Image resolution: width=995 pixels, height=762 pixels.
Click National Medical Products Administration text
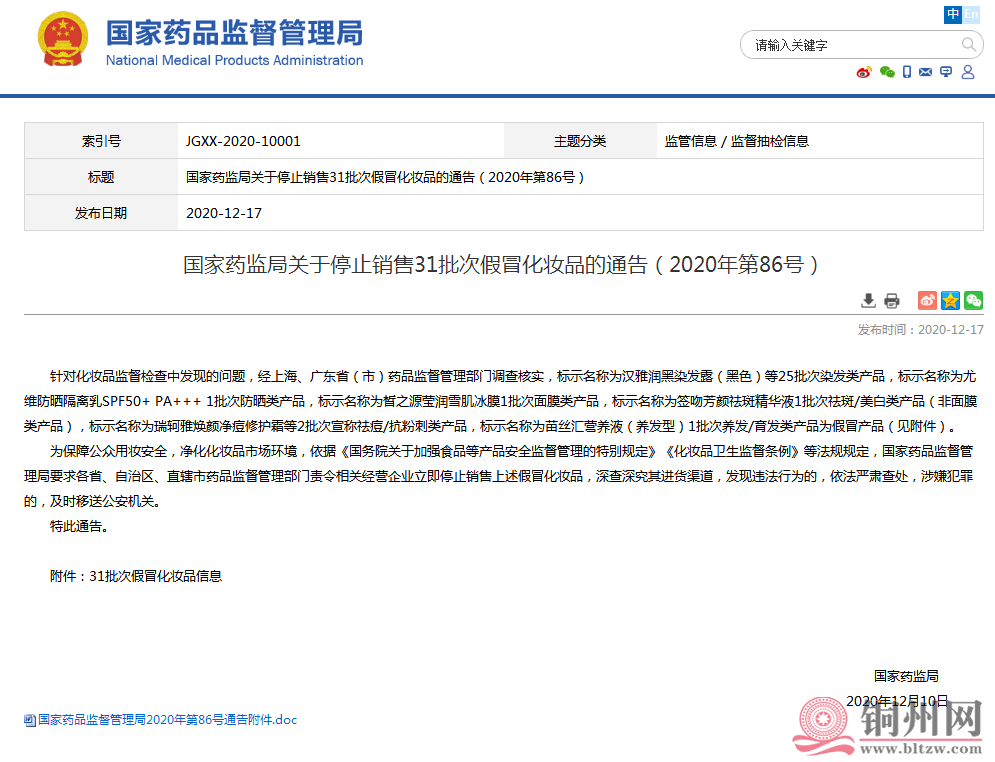point(234,60)
